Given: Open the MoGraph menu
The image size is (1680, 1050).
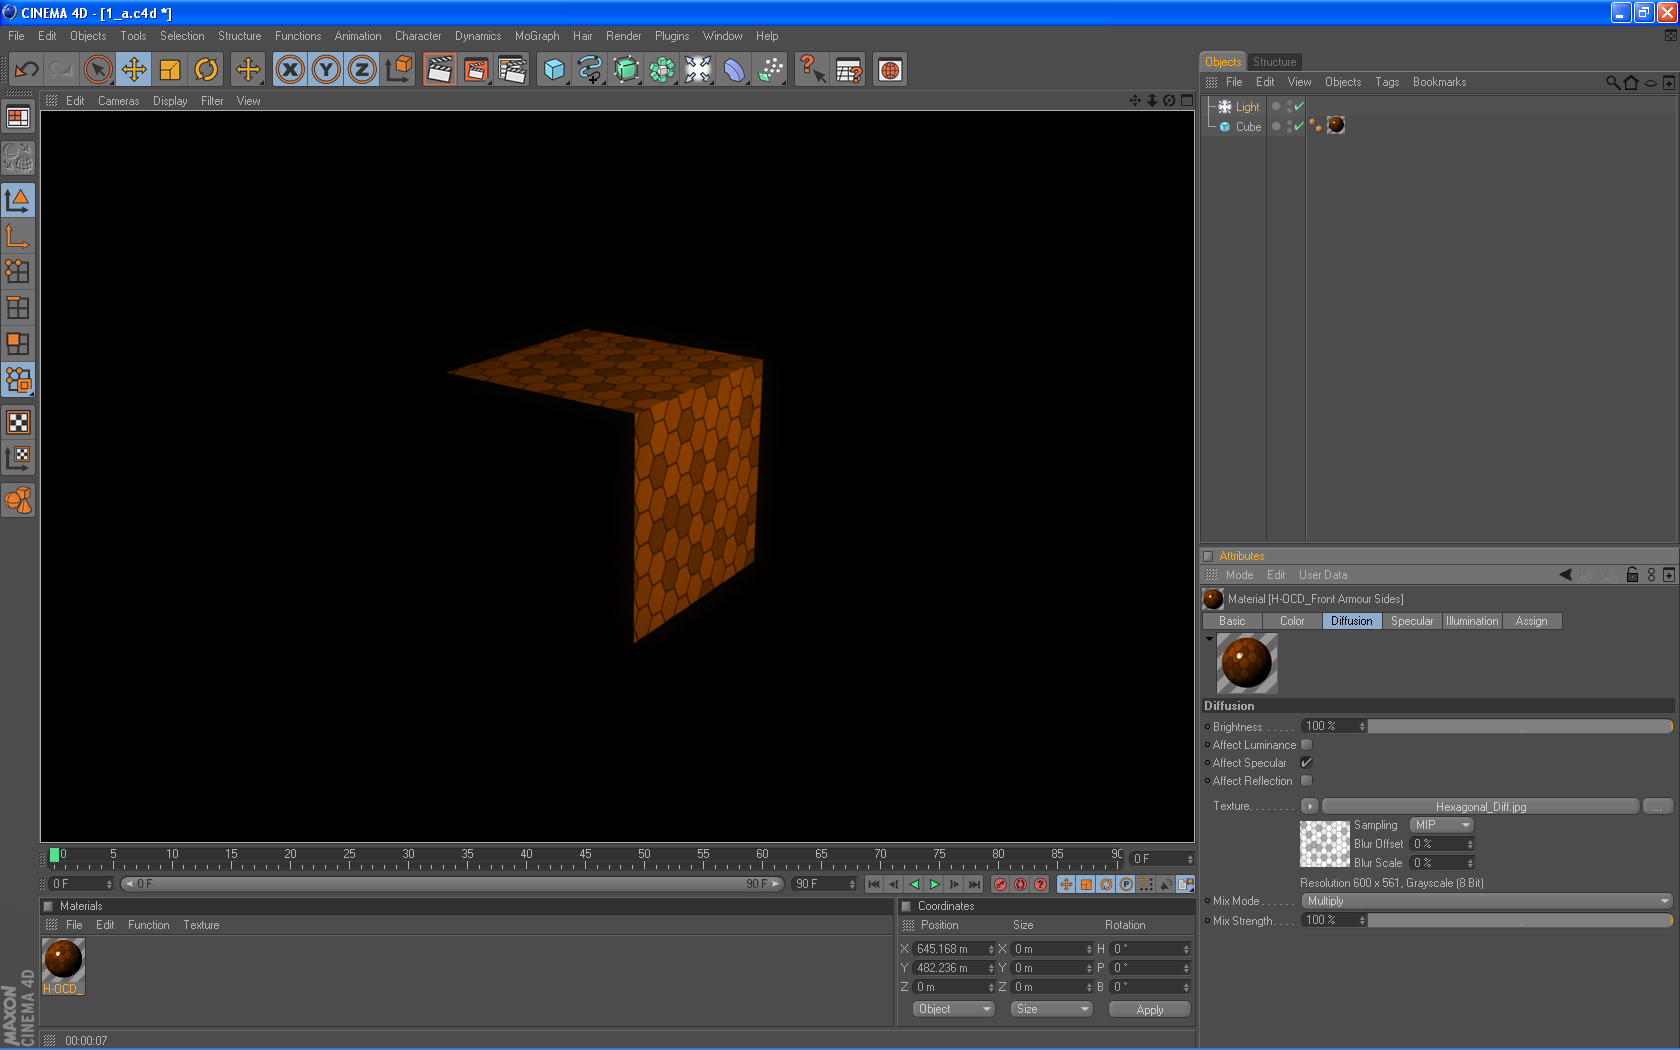Looking at the screenshot, I should click(537, 36).
